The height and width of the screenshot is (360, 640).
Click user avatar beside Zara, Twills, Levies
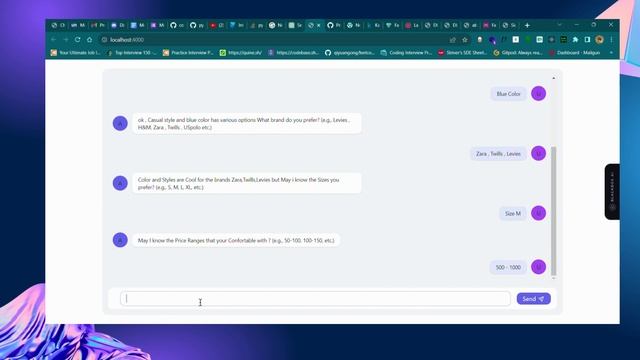click(538, 153)
